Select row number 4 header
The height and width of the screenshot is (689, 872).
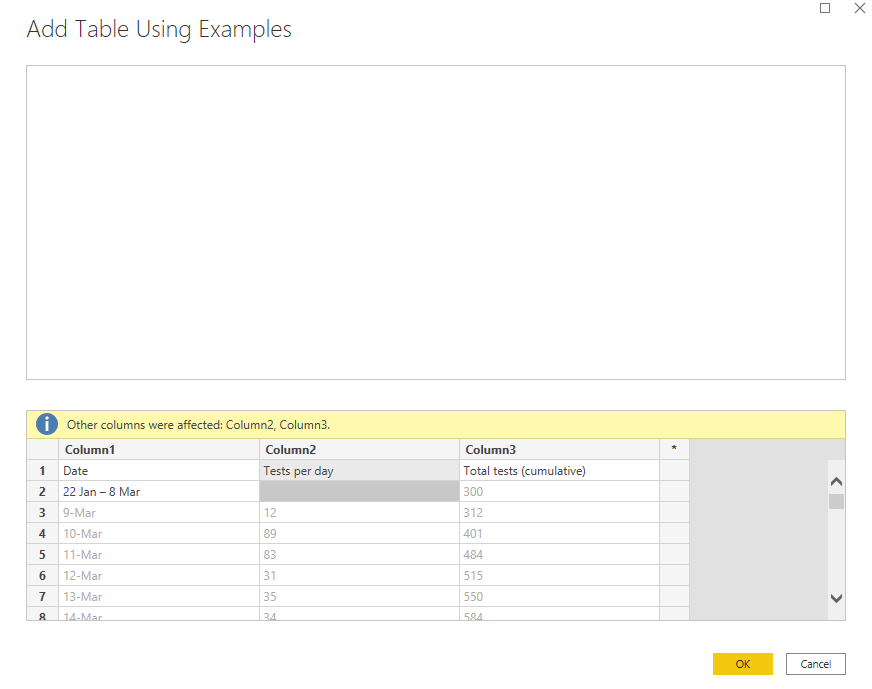(x=42, y=534)
